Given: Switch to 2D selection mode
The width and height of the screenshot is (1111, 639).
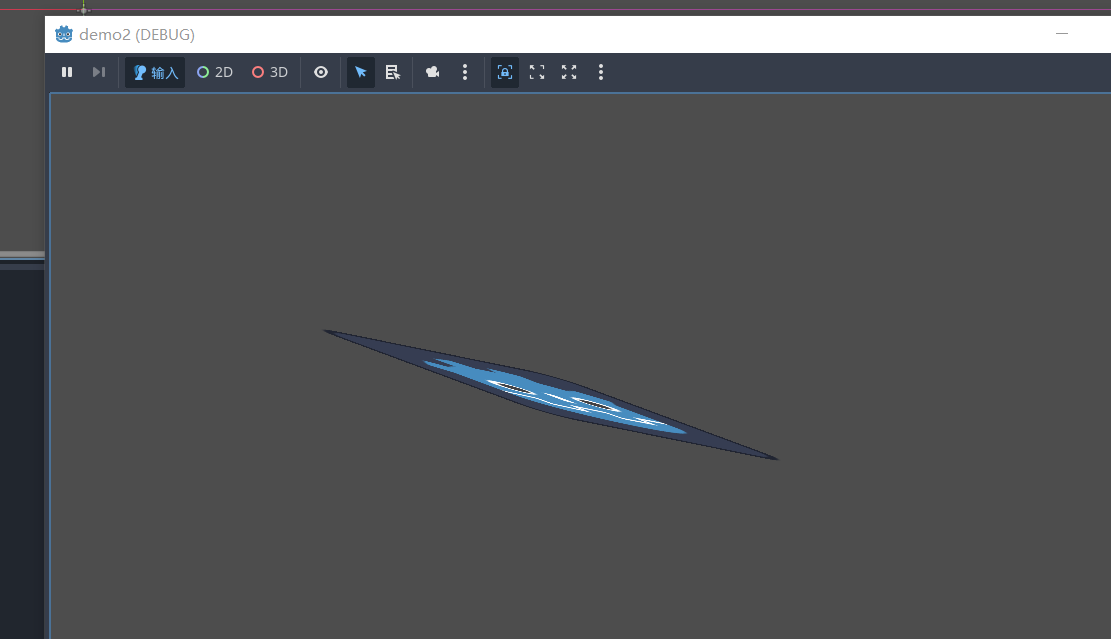Looking at the screenshot, I should 215,72.
